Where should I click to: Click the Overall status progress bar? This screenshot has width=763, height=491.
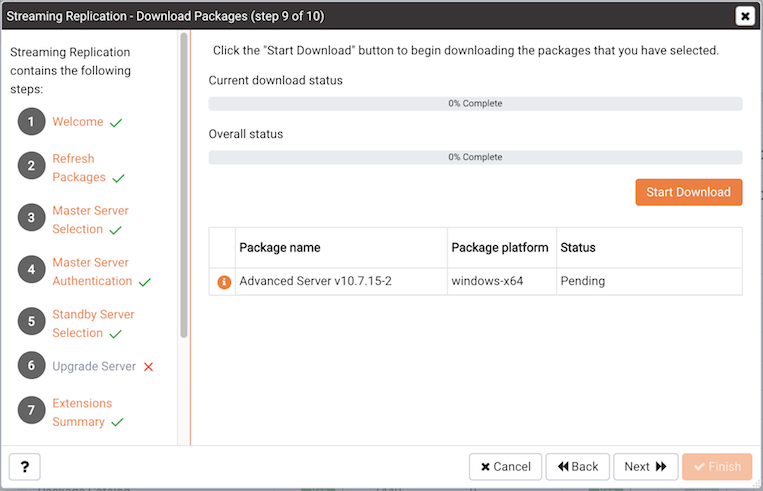pos(475,157)
